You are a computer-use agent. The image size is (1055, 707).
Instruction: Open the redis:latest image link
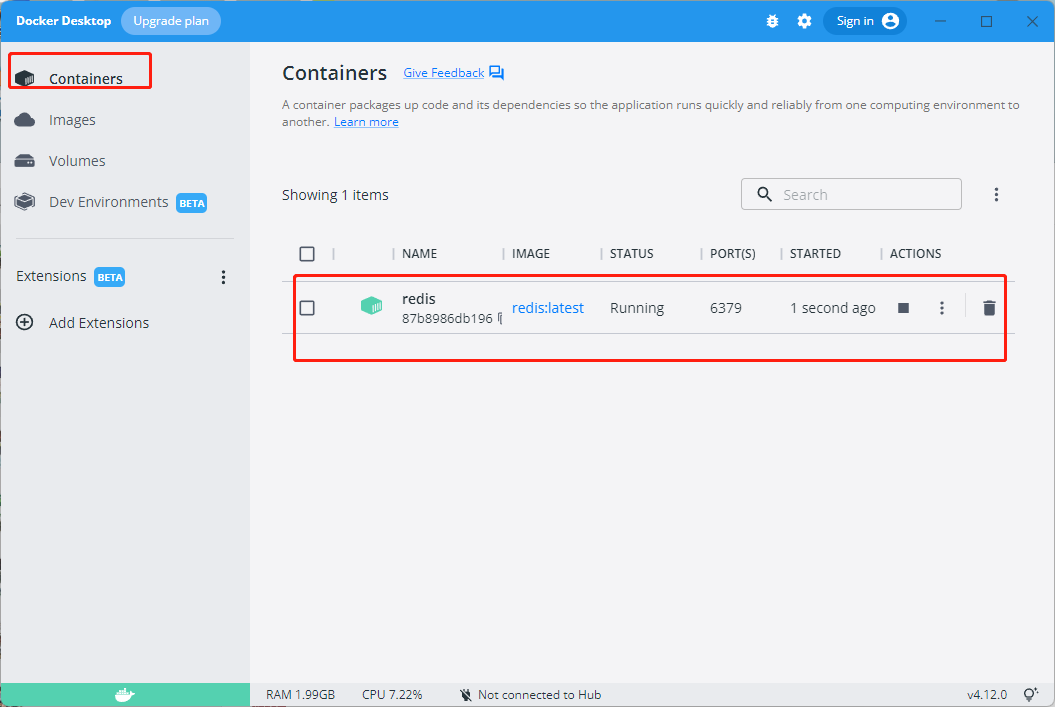(548, 308)
